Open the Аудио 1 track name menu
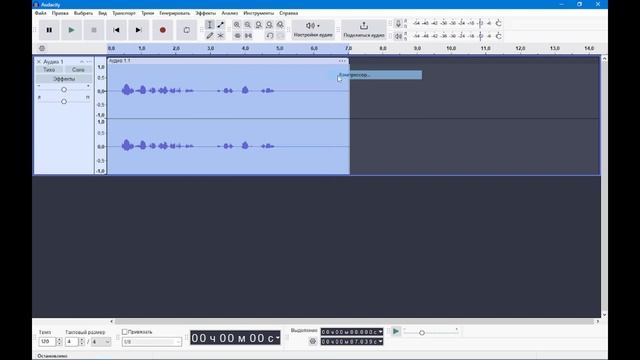Screen dimensions: 640x360 coord(53,62)
